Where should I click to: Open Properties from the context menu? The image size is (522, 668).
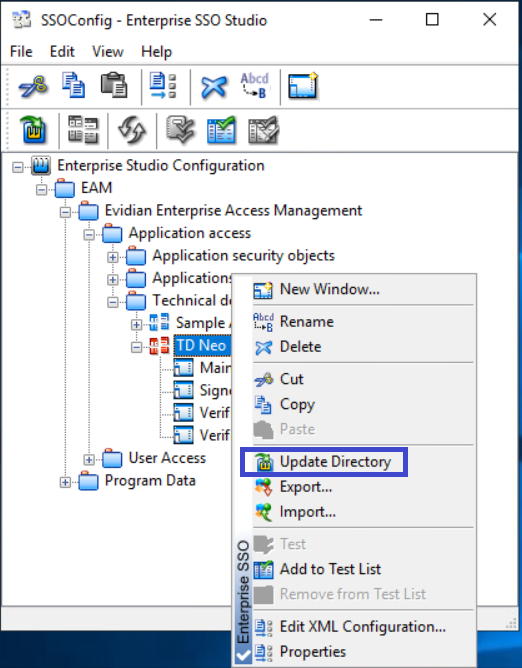point(363,652)
